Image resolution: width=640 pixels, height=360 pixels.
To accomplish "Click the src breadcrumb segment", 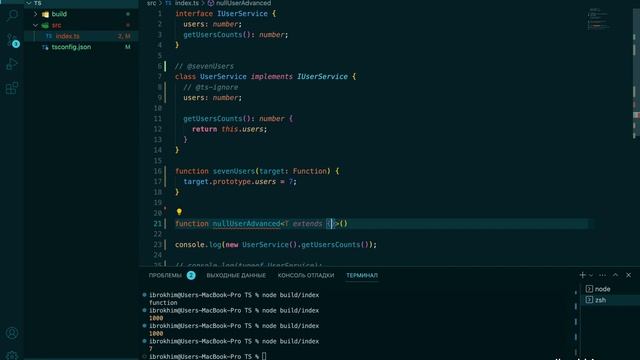I will (x=151, y=3).
